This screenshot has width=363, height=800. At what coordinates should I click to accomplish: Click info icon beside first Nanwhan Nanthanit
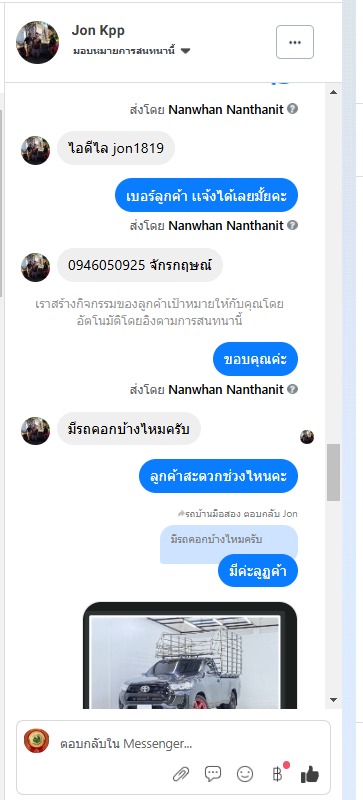click(292, 109)
